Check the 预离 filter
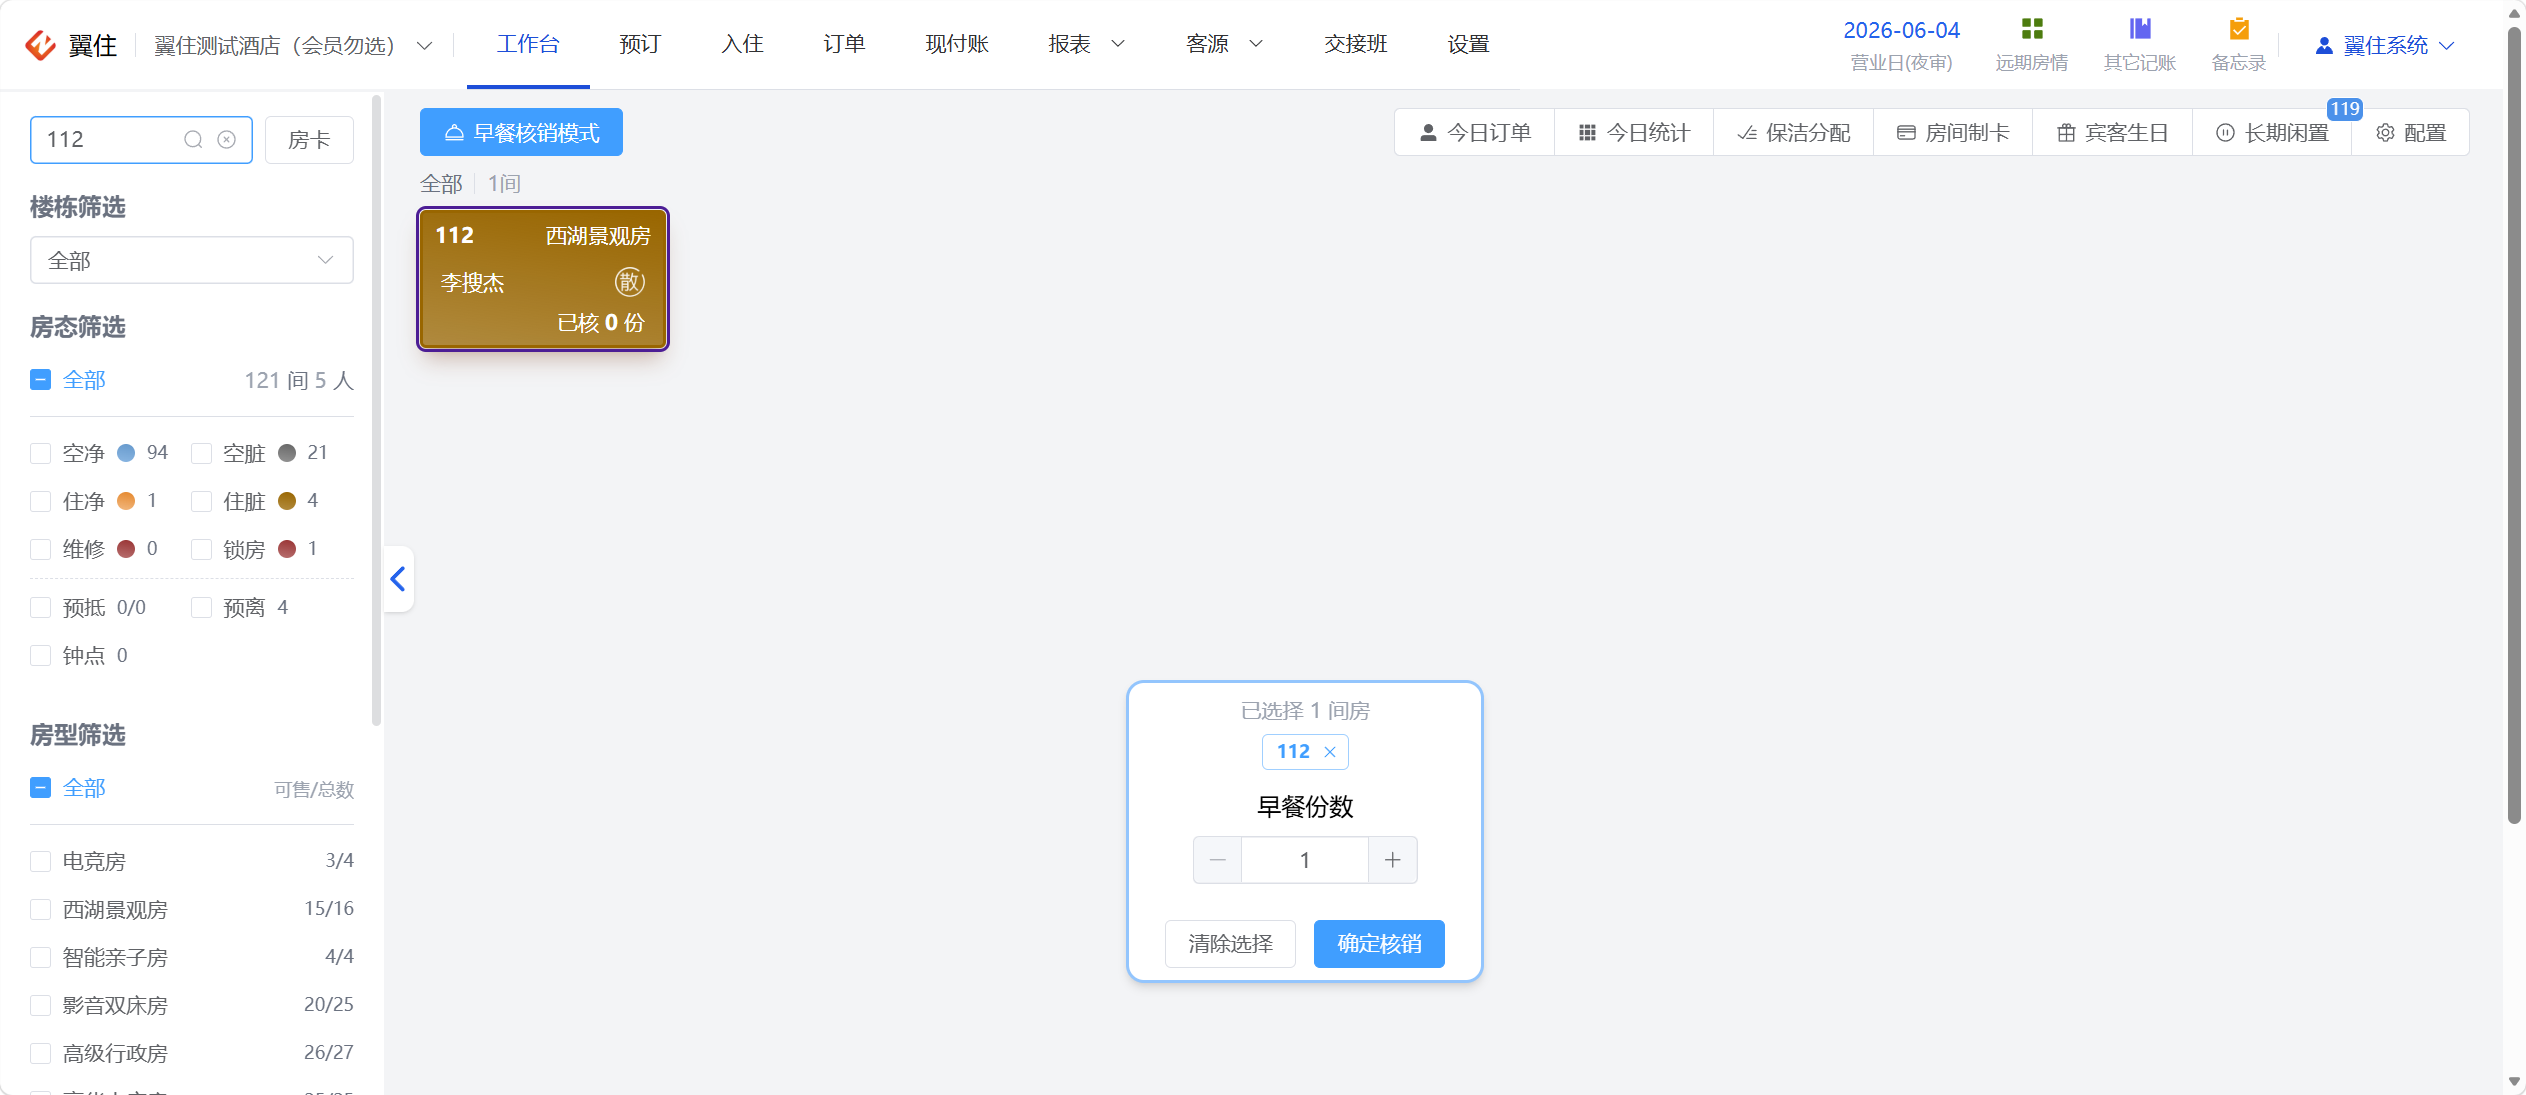Viewport: 2526px width, 1095px height. 201,608
